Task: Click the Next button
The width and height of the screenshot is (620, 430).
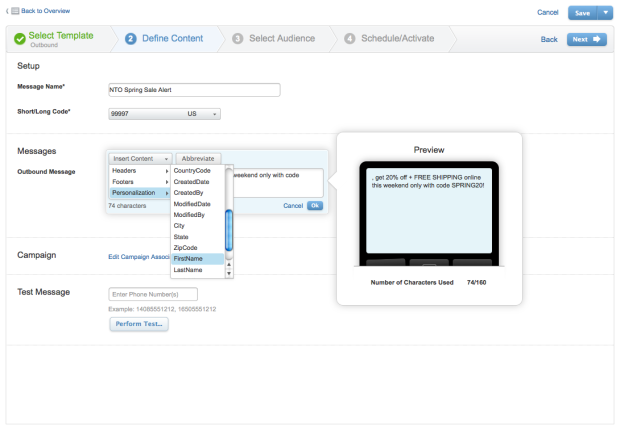Action: tap(586, 39)
